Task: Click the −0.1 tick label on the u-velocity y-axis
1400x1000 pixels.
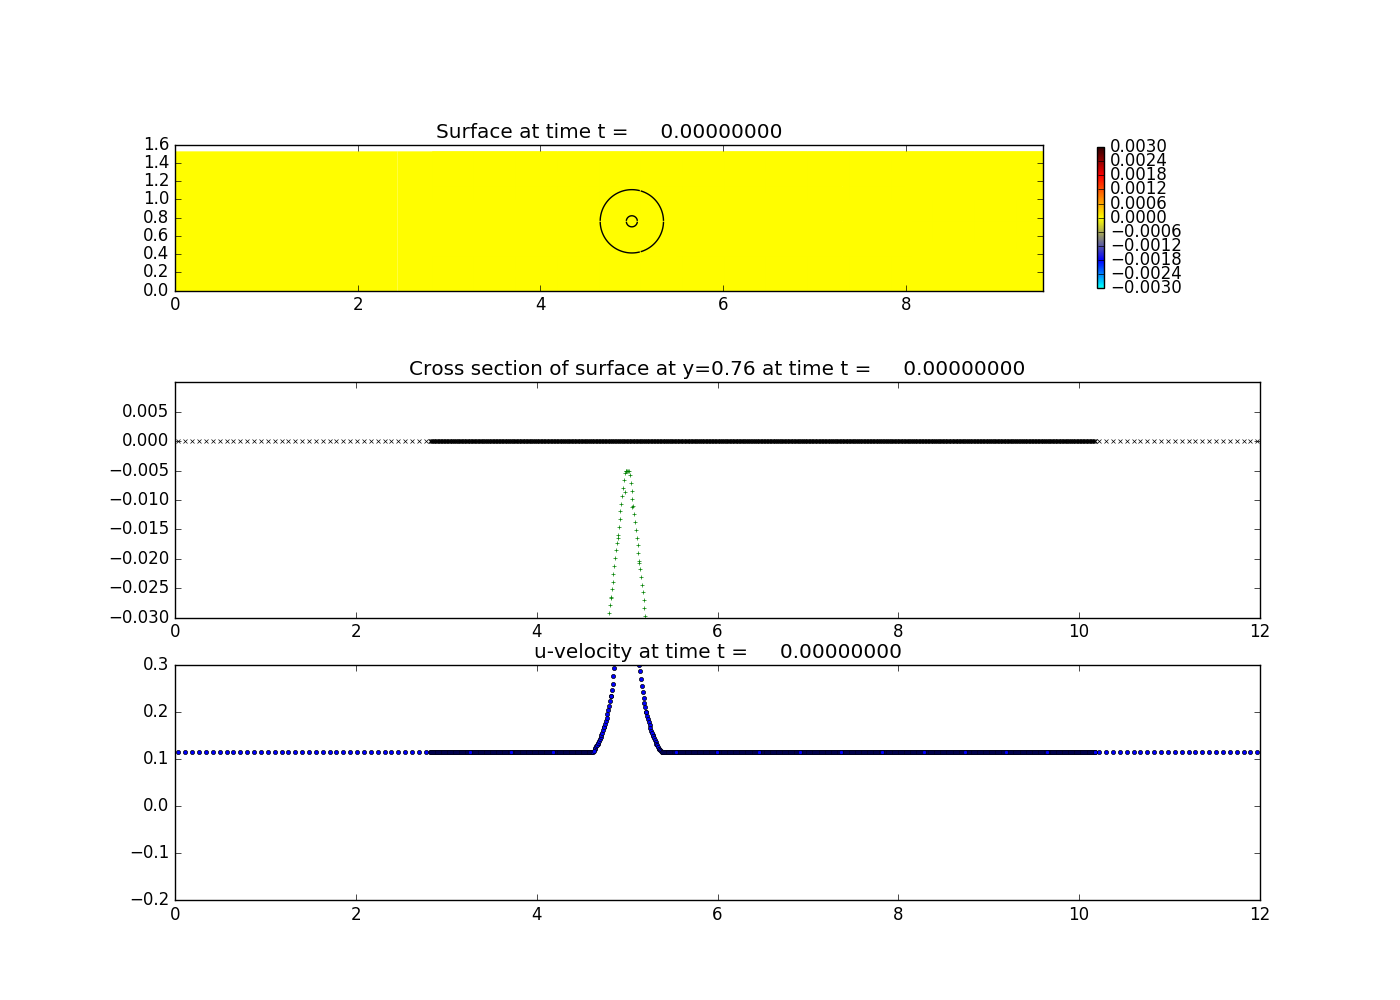Action: coord(150,852)
